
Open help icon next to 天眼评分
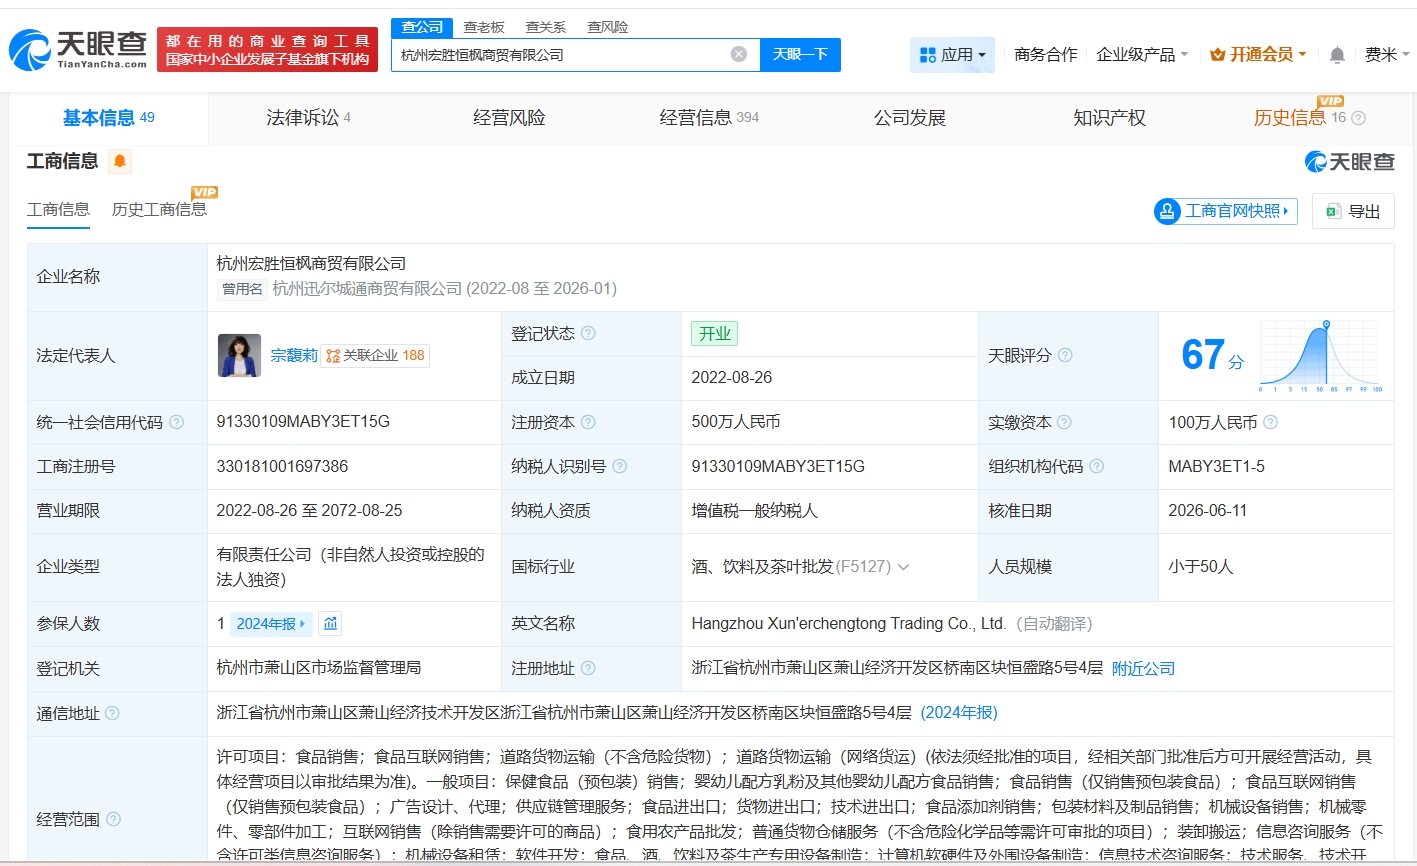click(x=1065, y=355)
